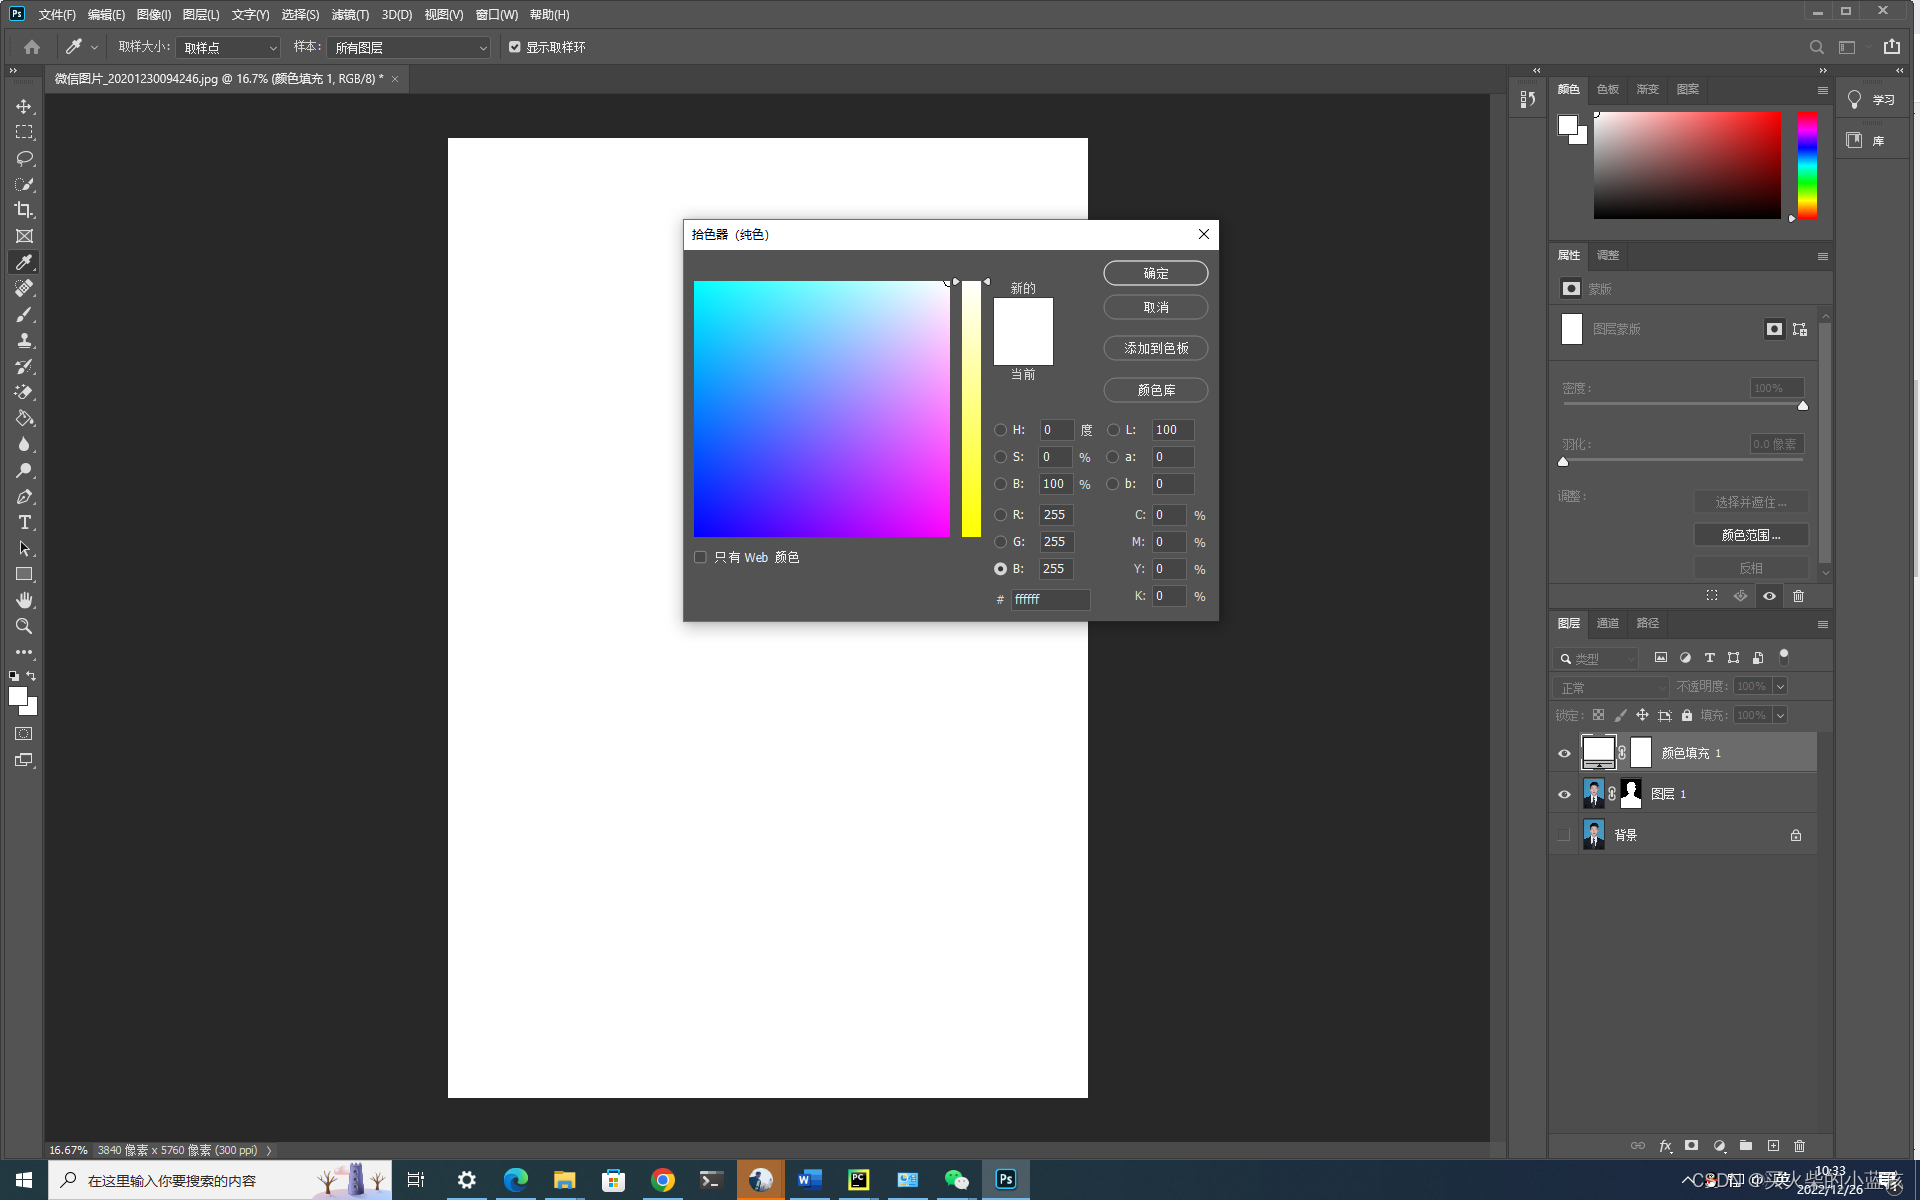Select the Hand tool

[24, 600]
